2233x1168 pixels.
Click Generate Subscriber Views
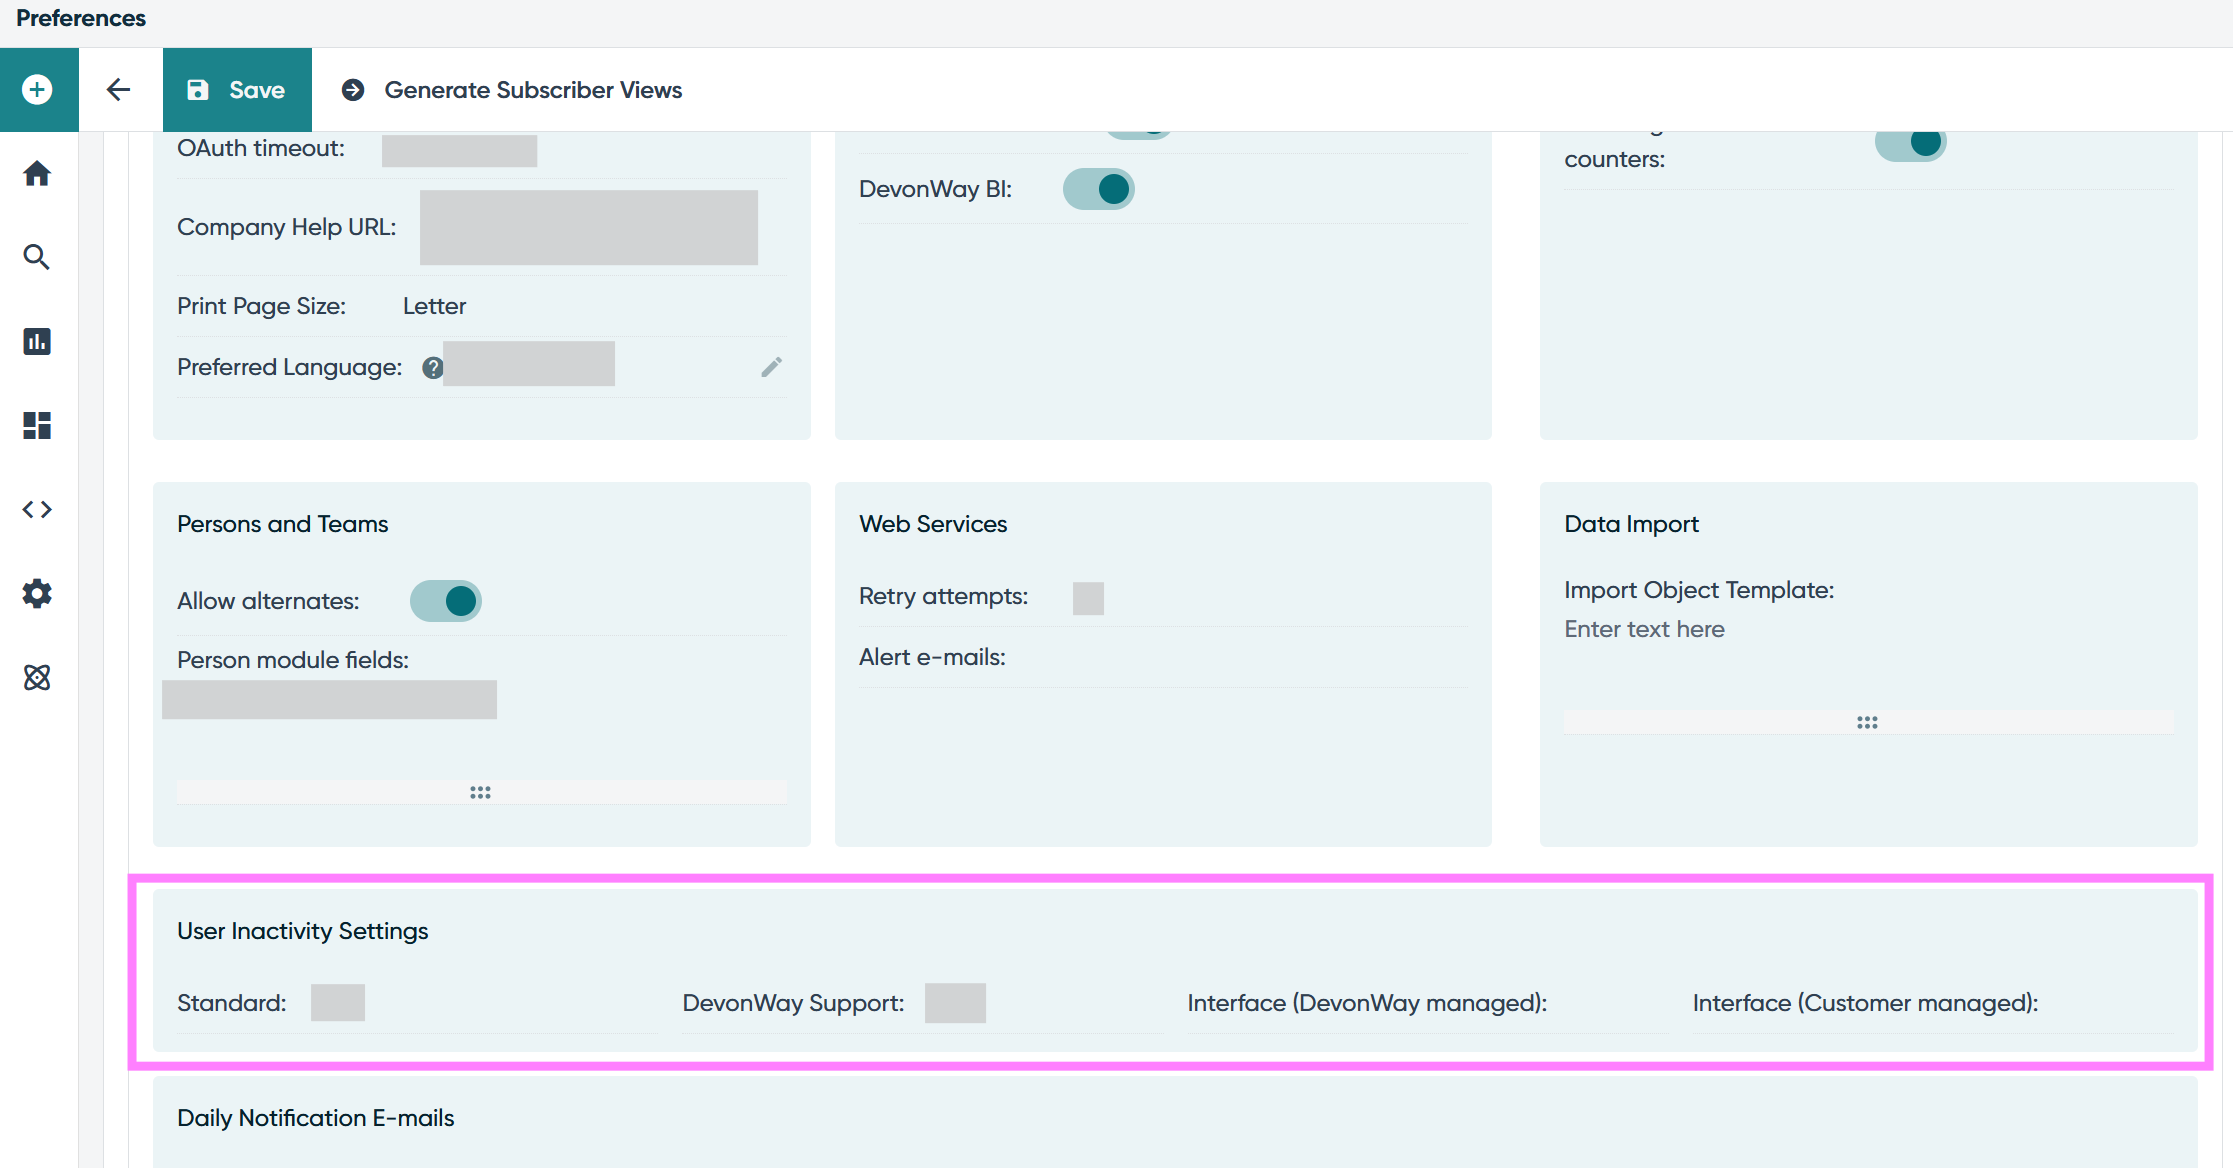point(512,90)
